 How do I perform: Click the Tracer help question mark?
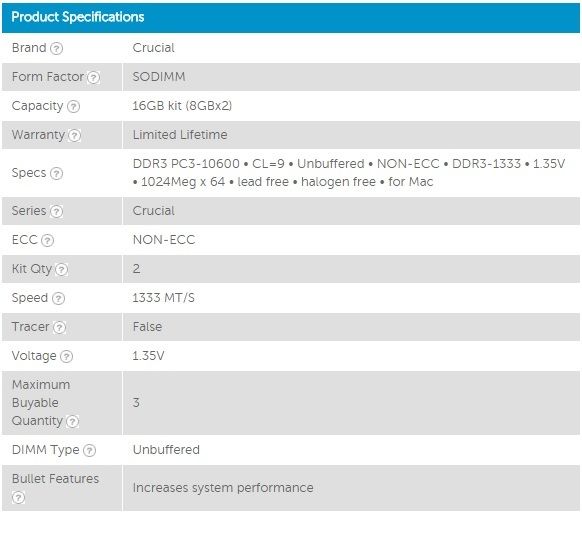point(59,327)
